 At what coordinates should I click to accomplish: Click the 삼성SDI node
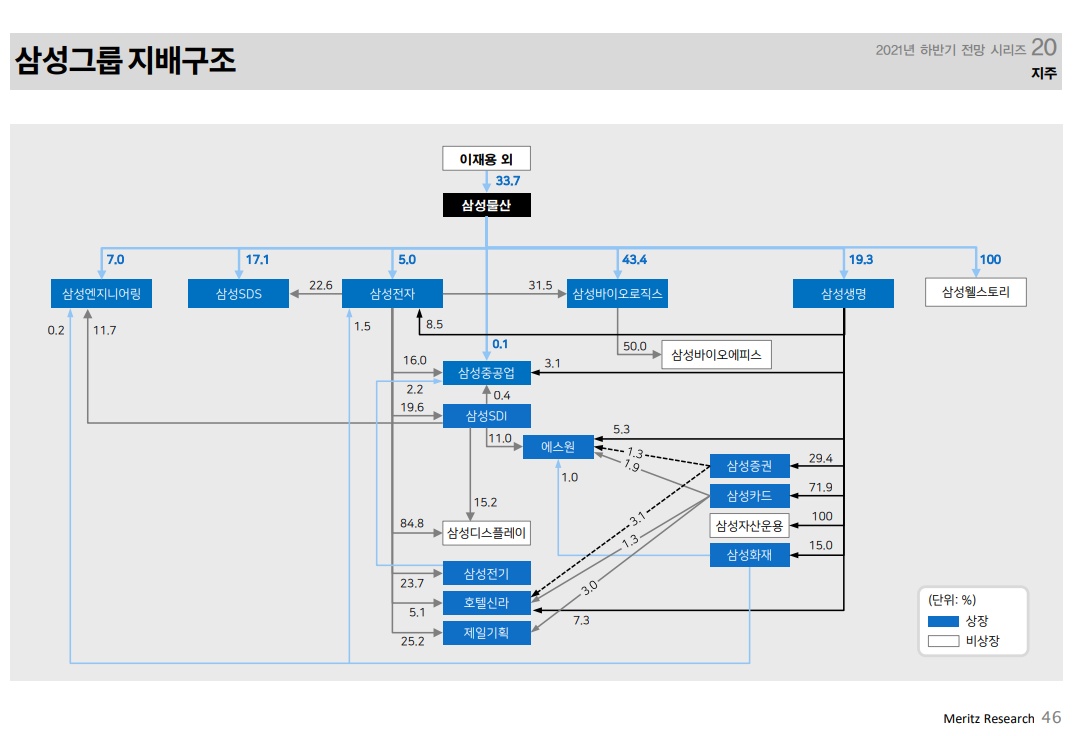click(486, 416)
